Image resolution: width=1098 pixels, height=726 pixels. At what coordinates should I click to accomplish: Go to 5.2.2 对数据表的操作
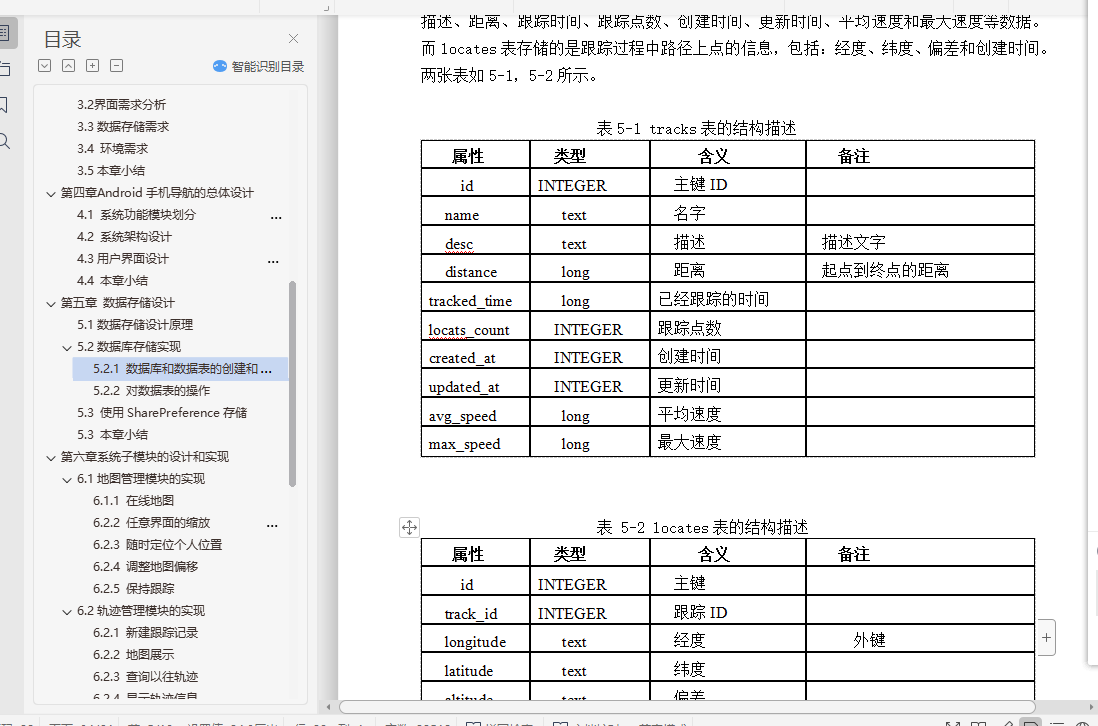[151, 391]
